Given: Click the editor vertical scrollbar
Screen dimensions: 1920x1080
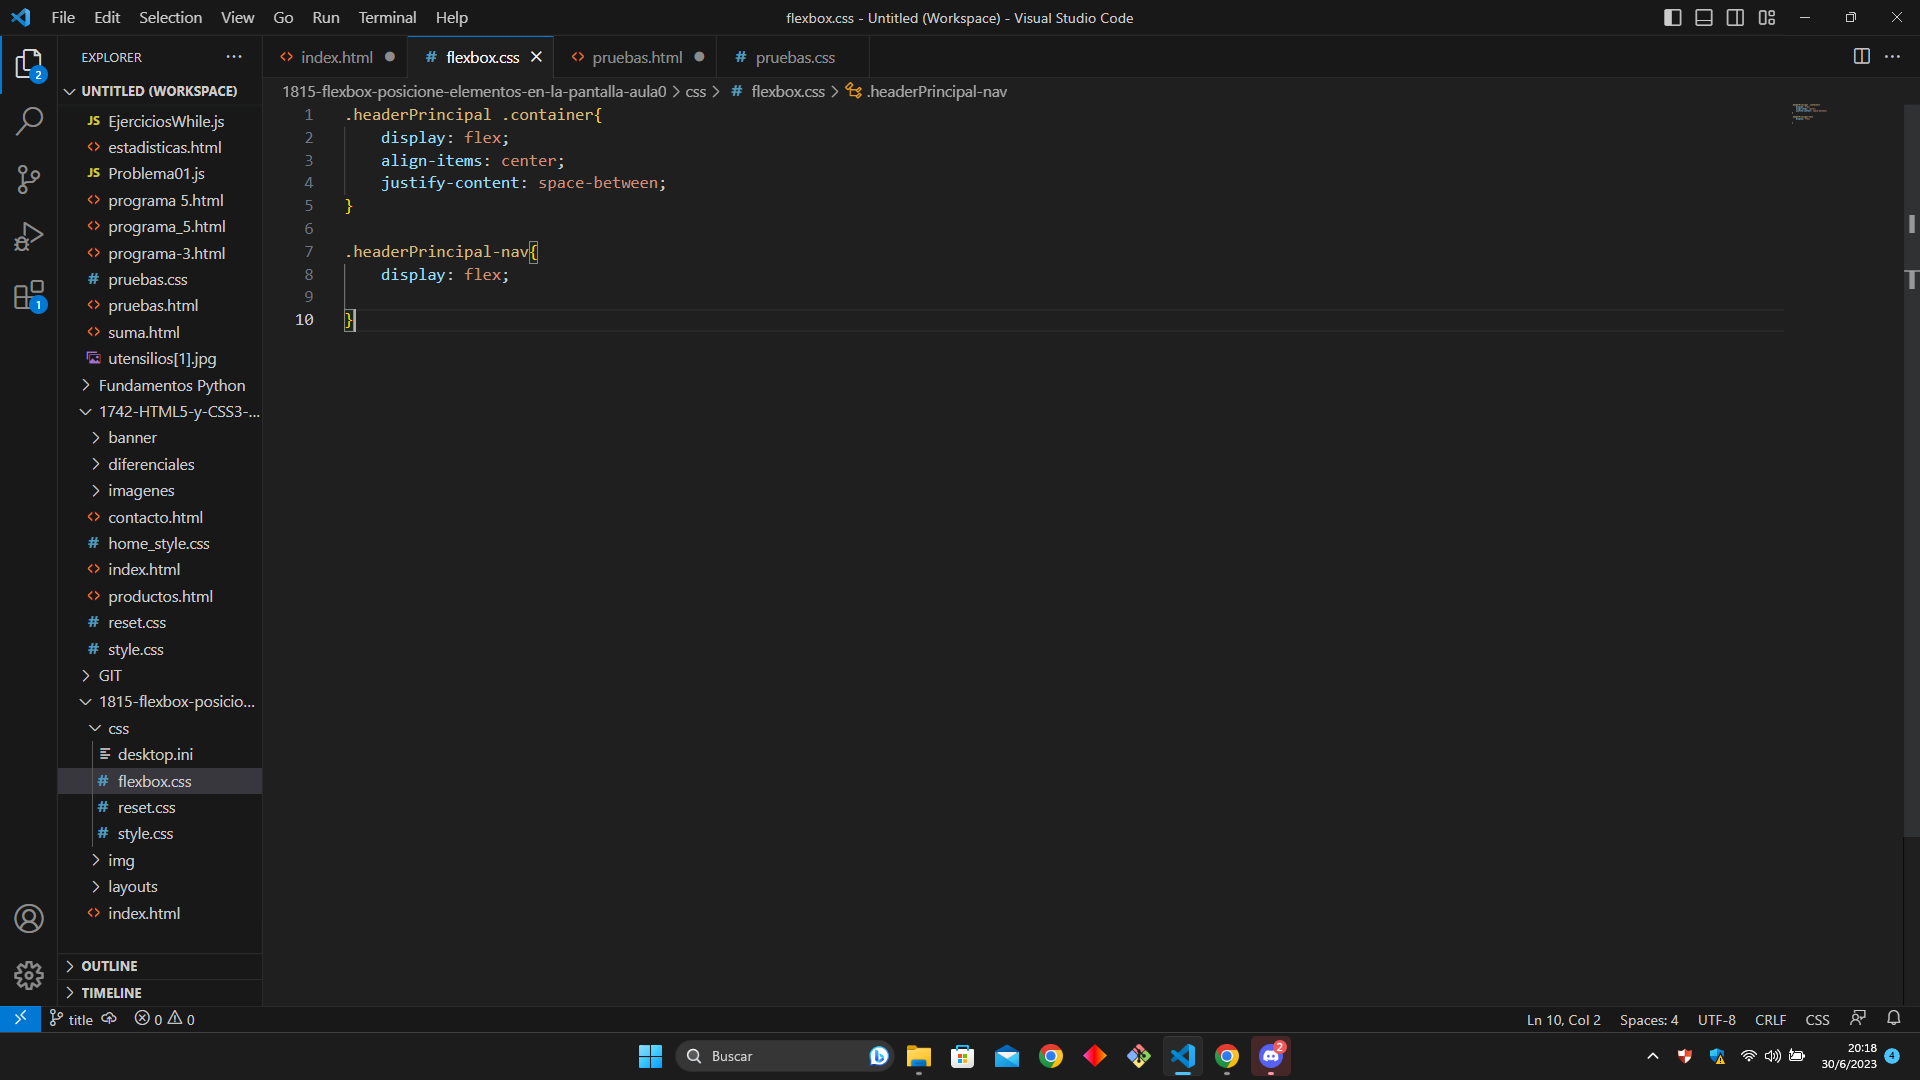Looking at the screenshot, I should click(x=1911, y=470).
